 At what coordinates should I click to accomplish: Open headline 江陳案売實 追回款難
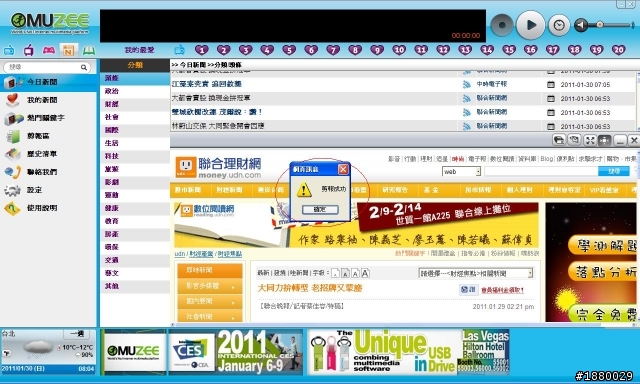click(x=207, y=84)
